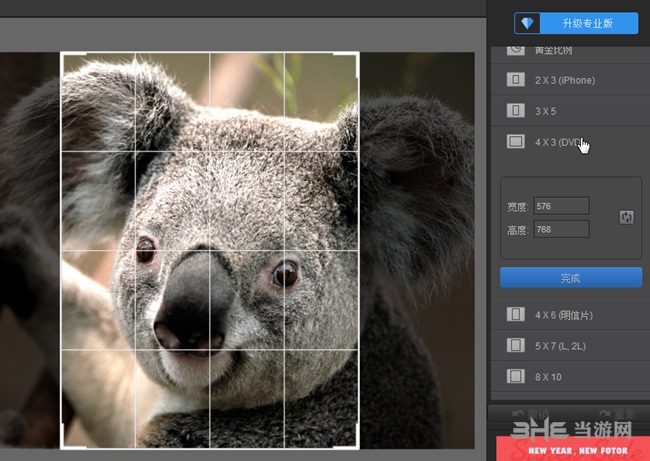Click the 宽度 width label
Screen dimensions: 650x461
click(x=518, y=206)
